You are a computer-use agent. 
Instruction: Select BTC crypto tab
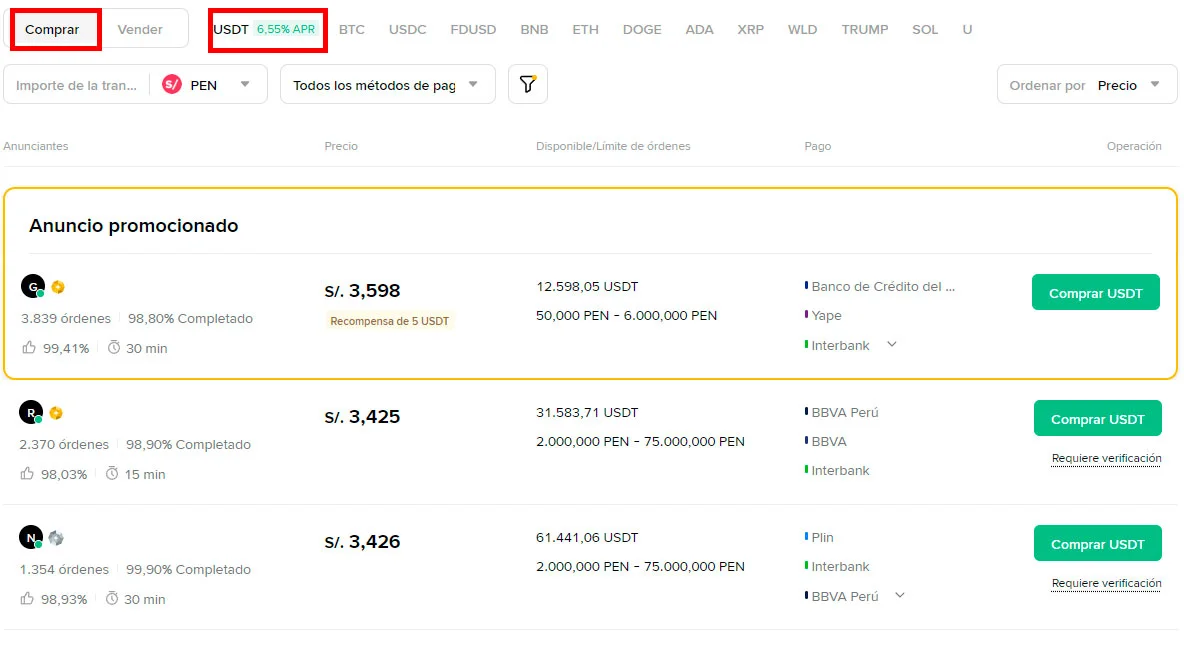coord(351,29)
